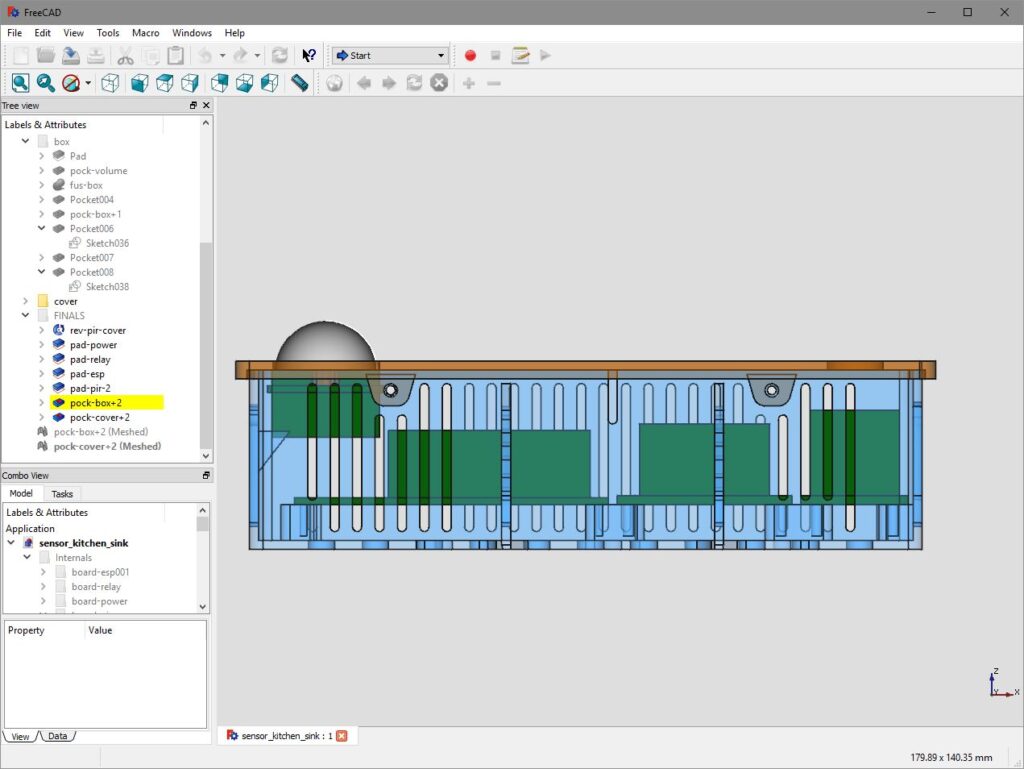Select rev-pir-cover in the tree

click(x=98, y=330)
